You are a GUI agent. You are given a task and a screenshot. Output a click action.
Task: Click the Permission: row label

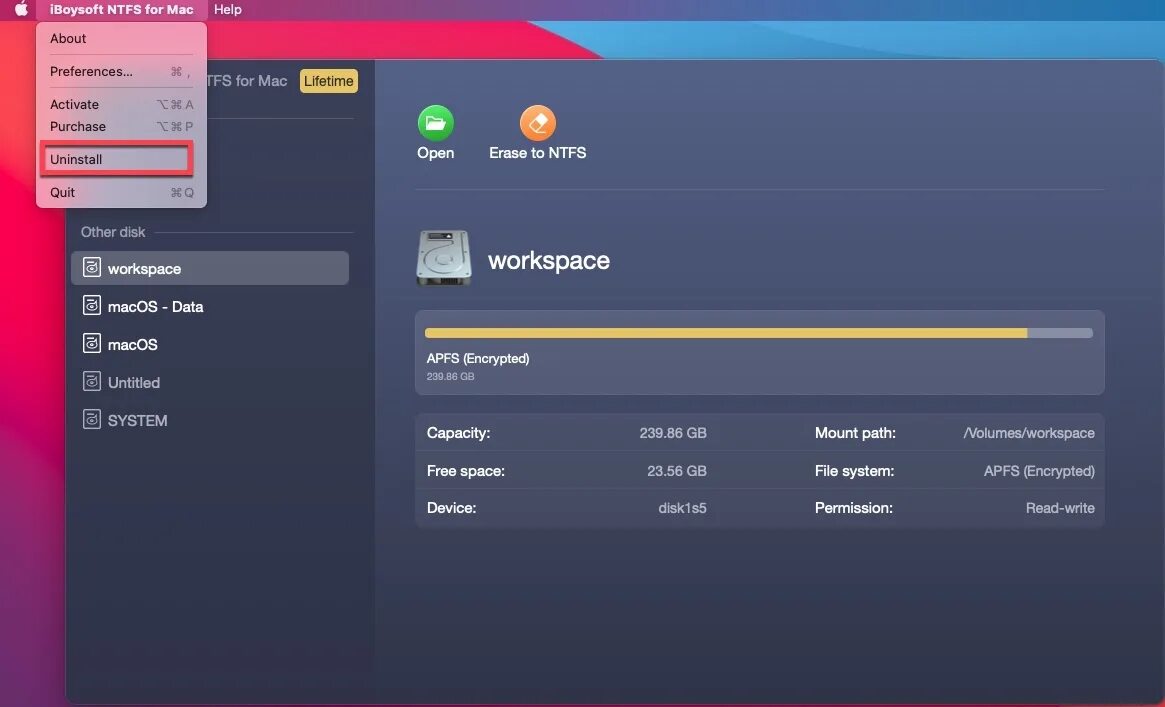[854, 508]
